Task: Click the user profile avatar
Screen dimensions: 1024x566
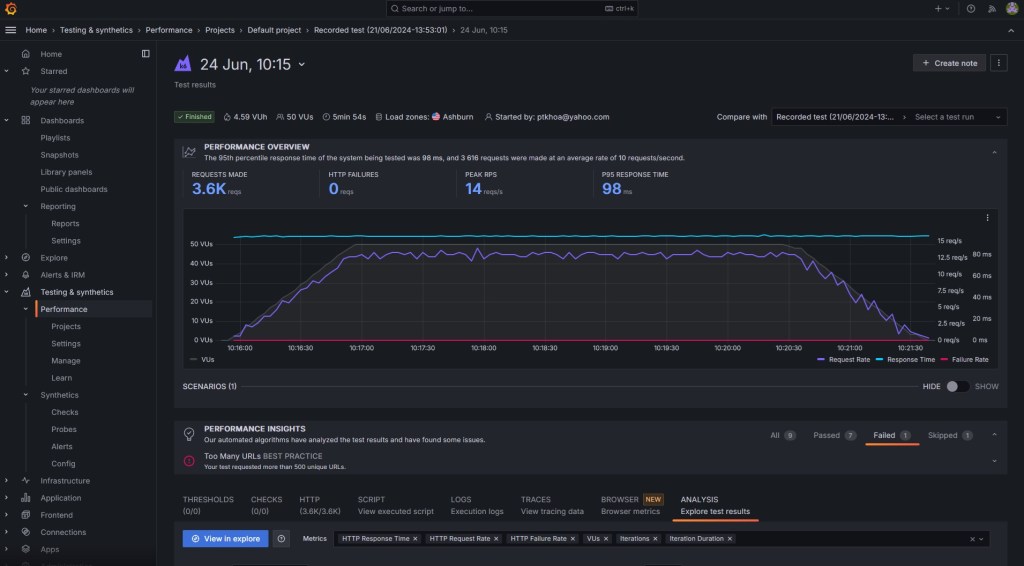Action: click(x=1011, y=9)
